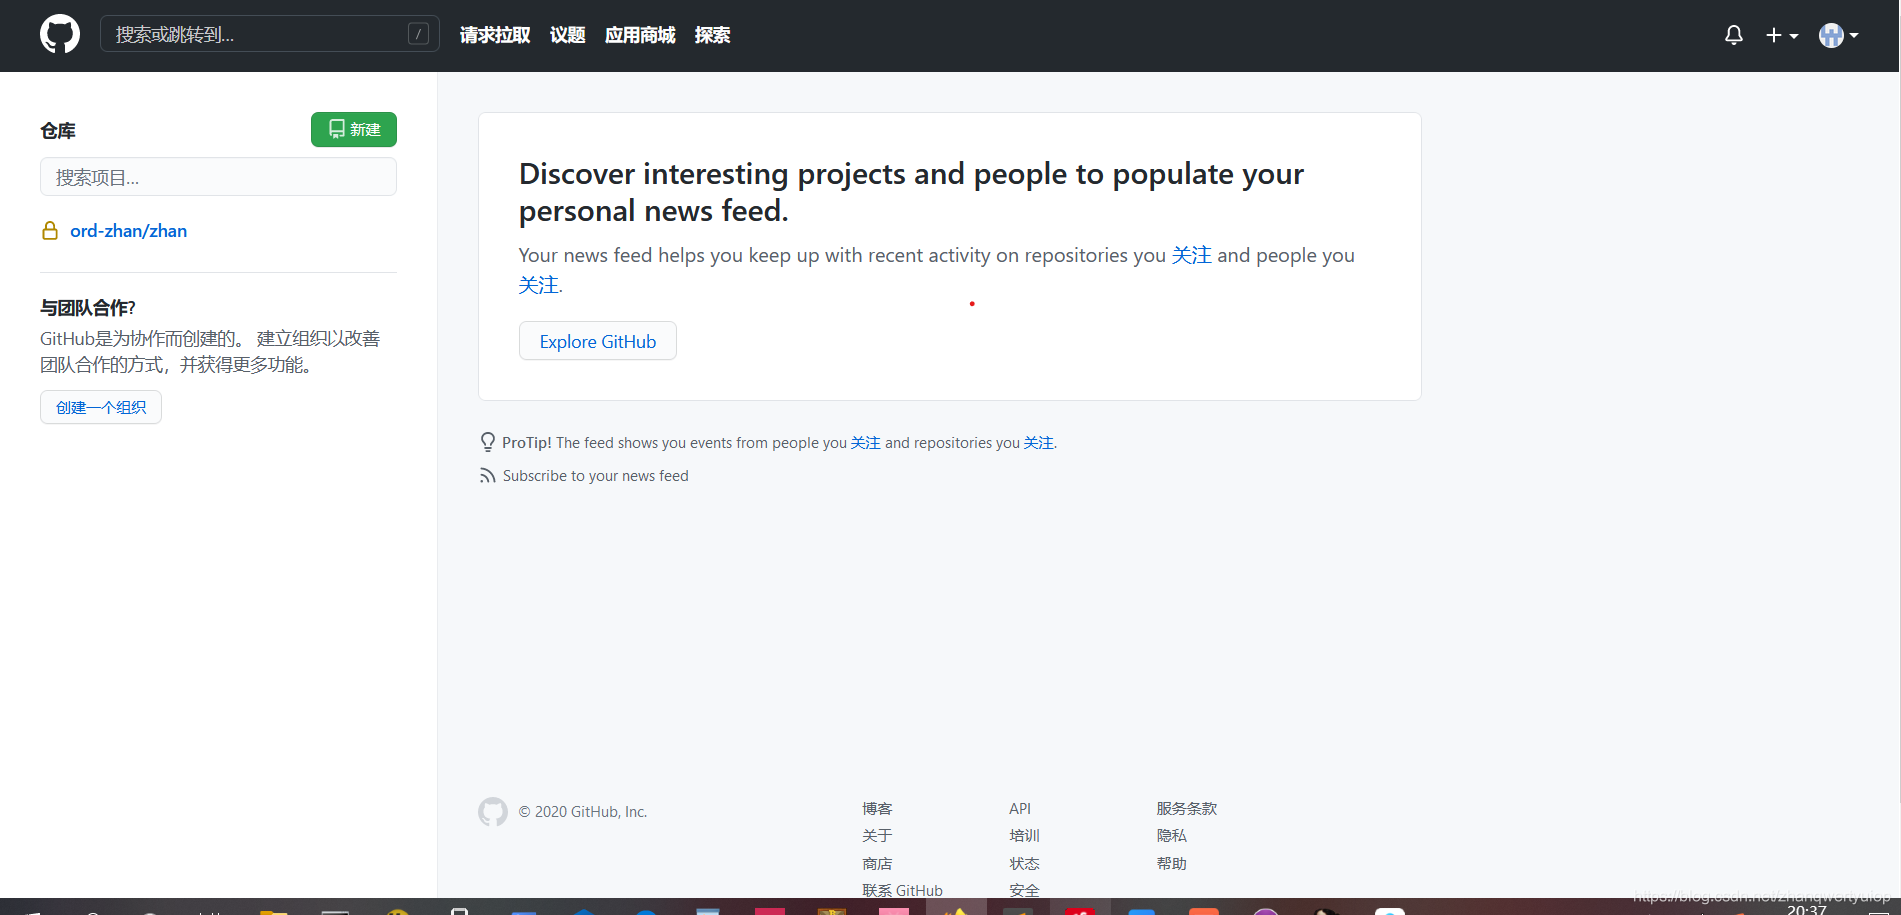Open the 博客 footer link
The height and width of the screenshot is (915, 1901).
tap(877, 808)
